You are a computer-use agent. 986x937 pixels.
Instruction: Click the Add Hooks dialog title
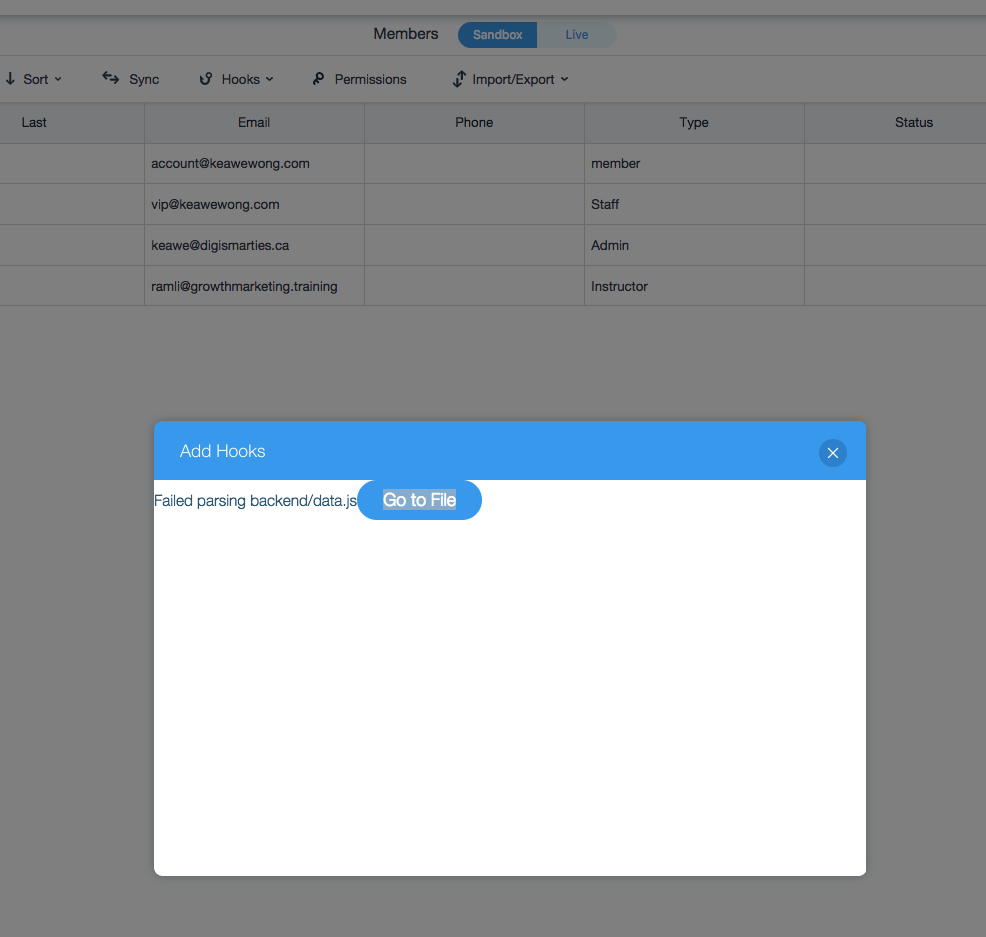pyautogui.click(x=223, y=451)
